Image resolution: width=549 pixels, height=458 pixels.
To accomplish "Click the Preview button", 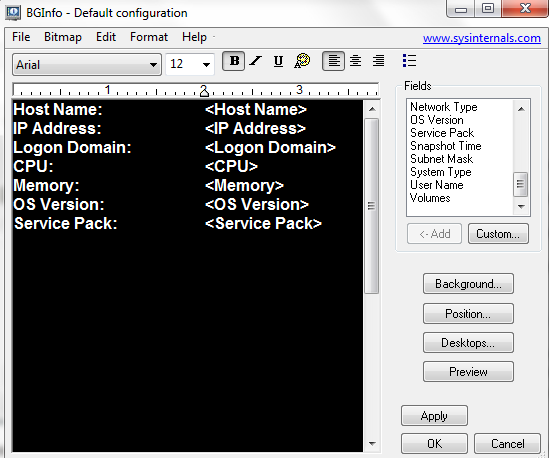I will pyautogui.click(x=468, y=372).
